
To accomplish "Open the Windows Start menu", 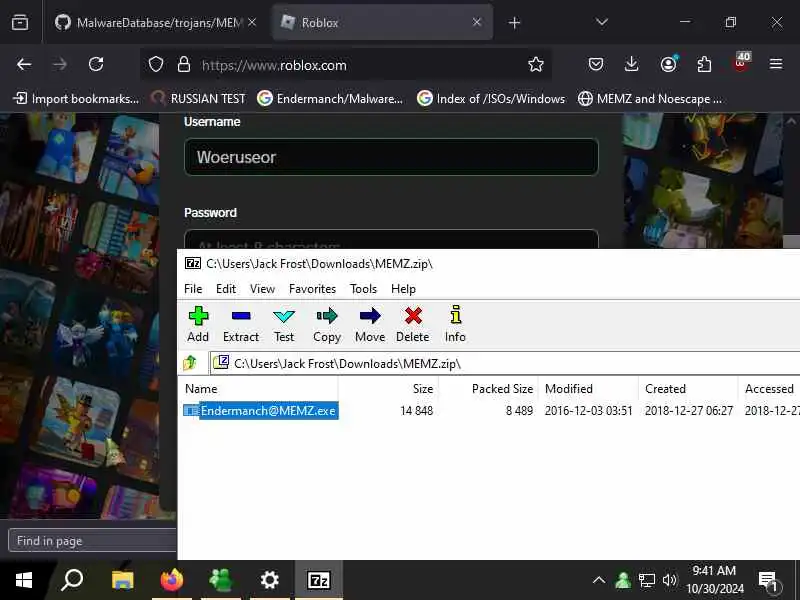I will (24, 580).
